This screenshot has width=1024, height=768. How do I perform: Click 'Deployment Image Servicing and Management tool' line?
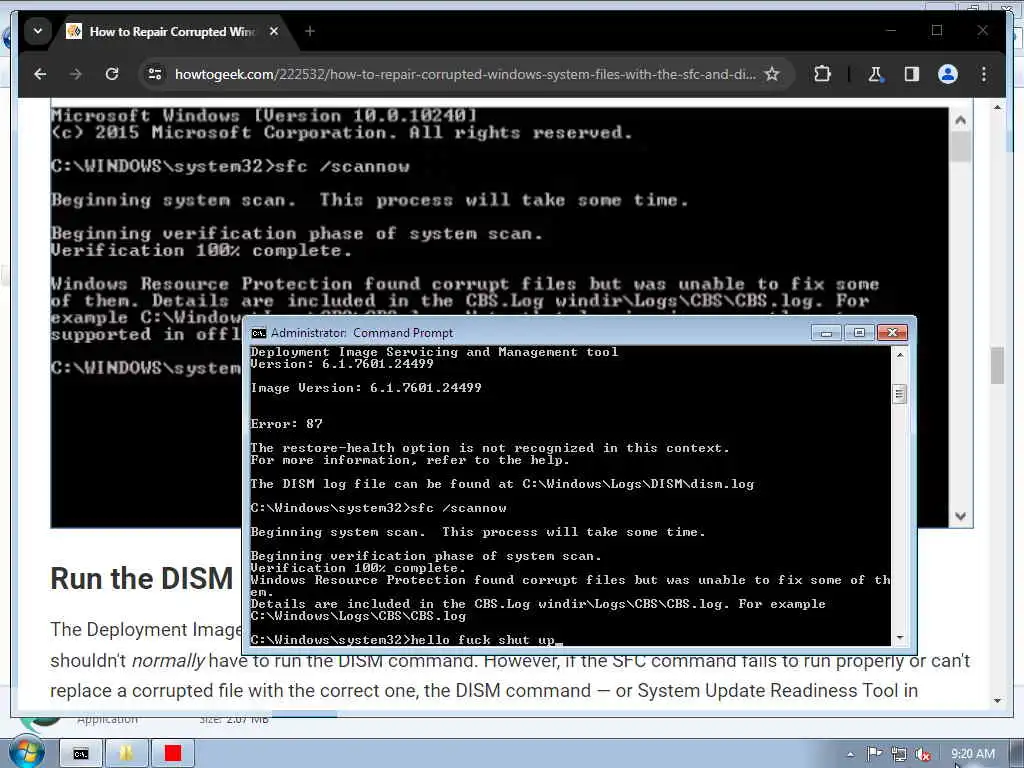[x=434, y=352]
